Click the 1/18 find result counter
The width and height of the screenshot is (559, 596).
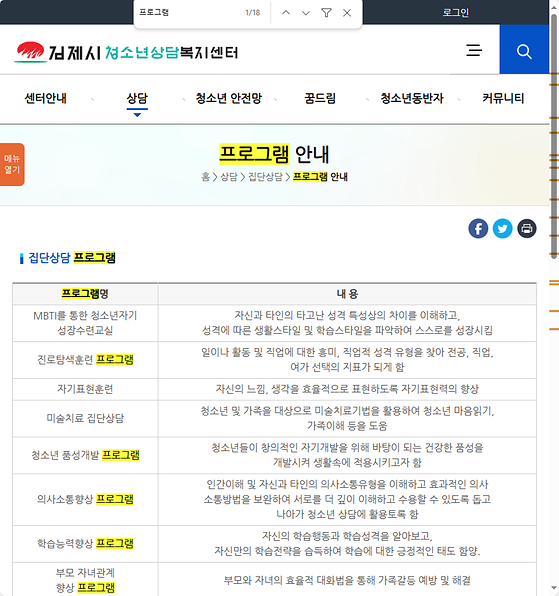(x=253, y=13)
